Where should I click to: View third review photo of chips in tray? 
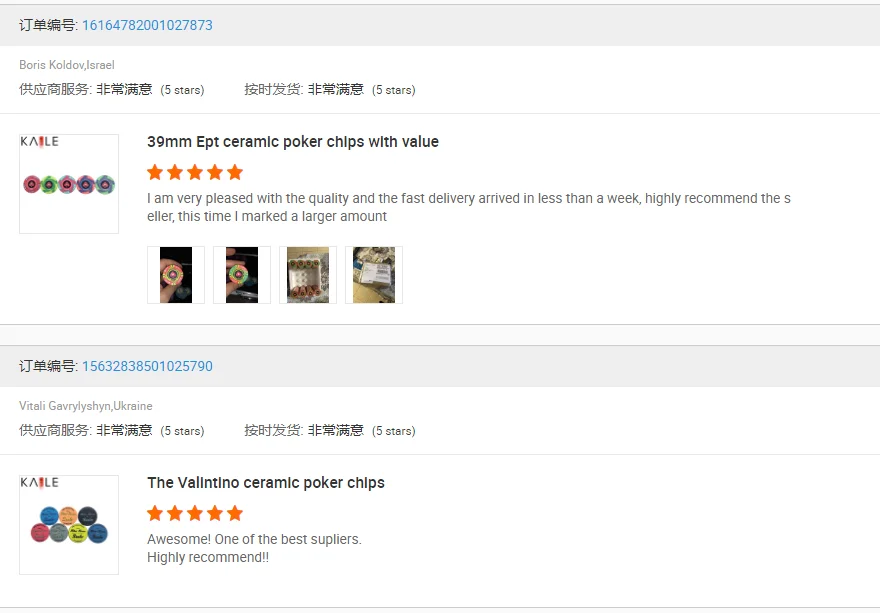click(x=308, y=275)
